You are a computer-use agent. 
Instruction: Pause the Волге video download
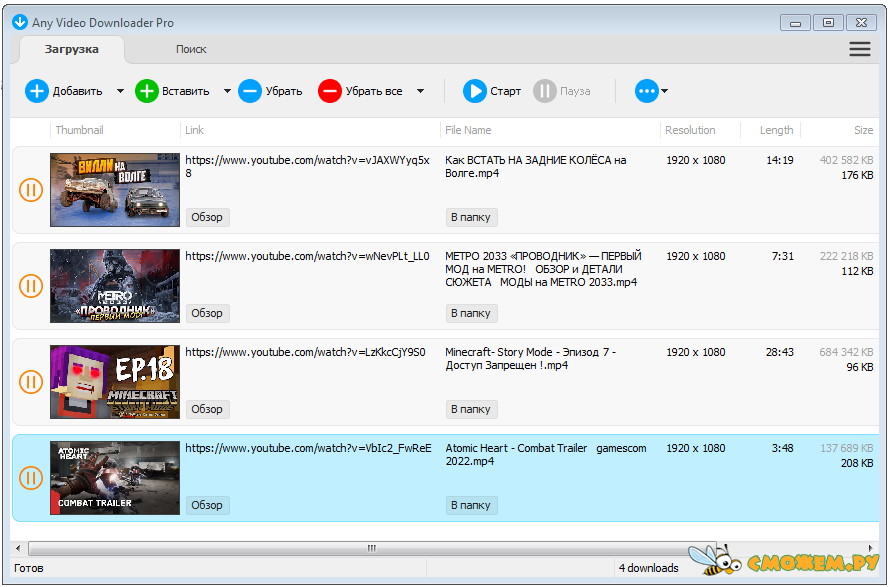tap(31, 190)
